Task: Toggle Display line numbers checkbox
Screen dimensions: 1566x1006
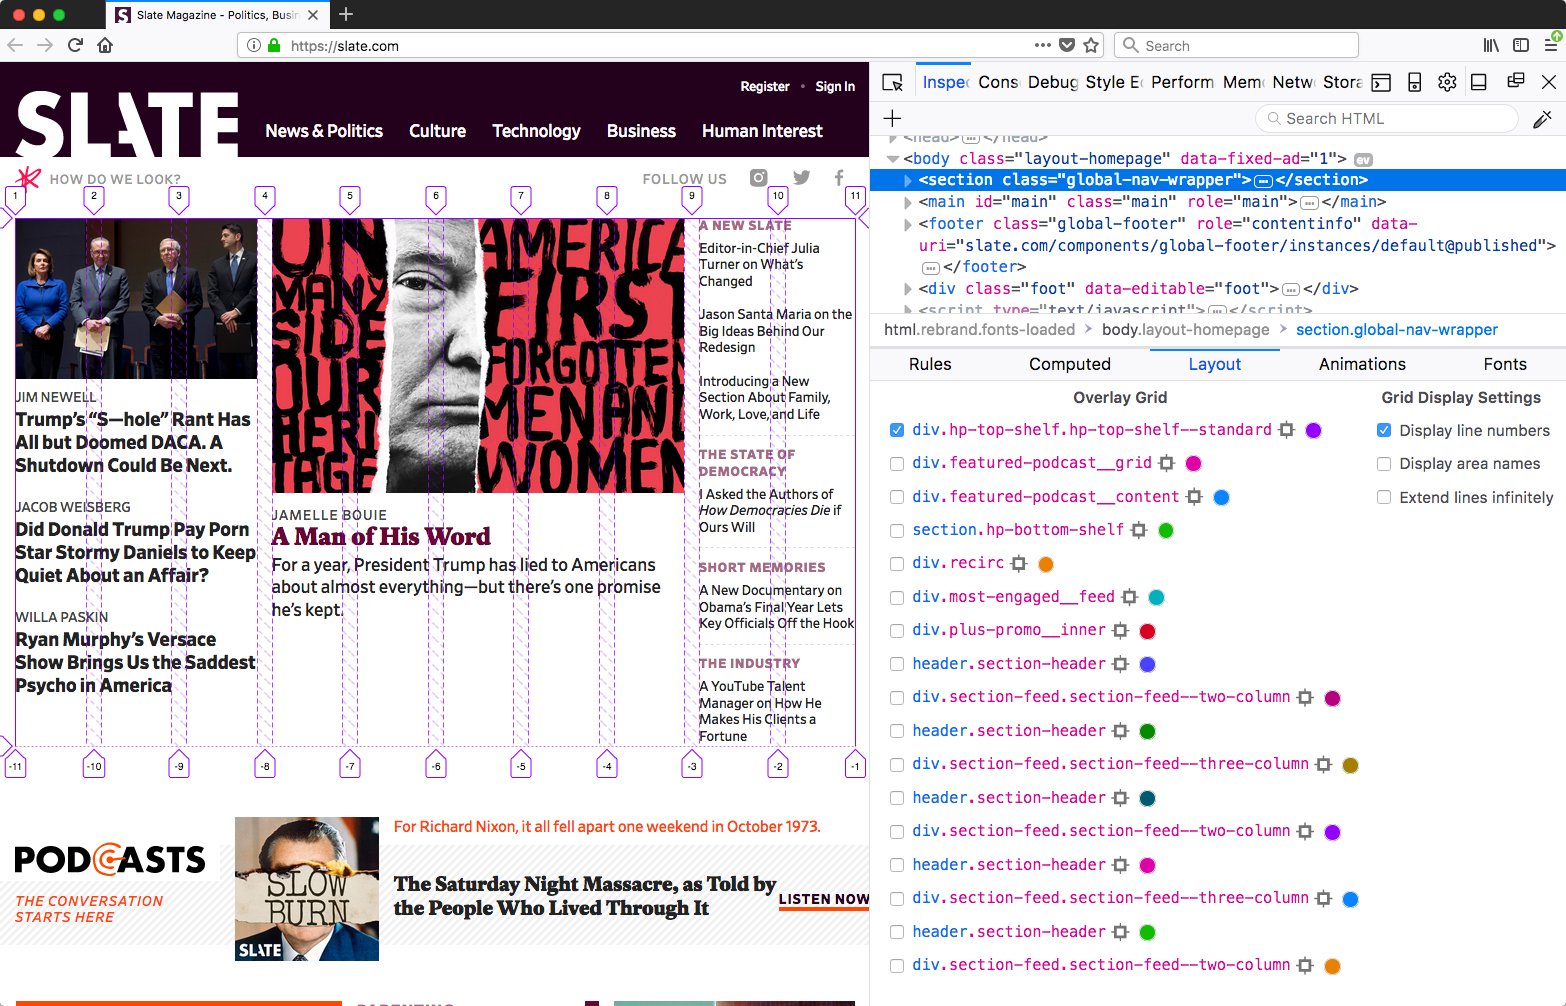Action: click(1384, 431)
